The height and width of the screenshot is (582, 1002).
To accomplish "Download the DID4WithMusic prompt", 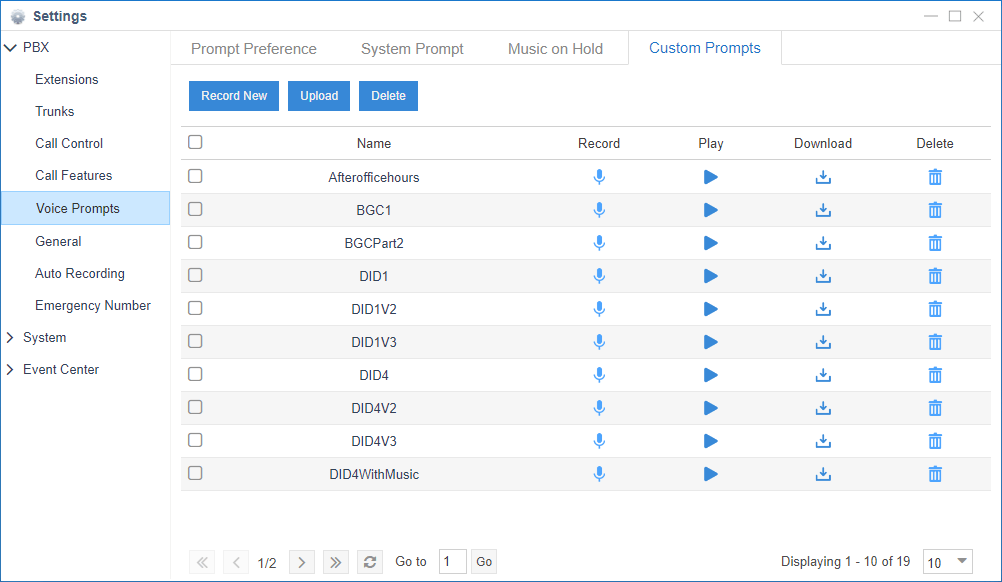I will pos(823,474).
